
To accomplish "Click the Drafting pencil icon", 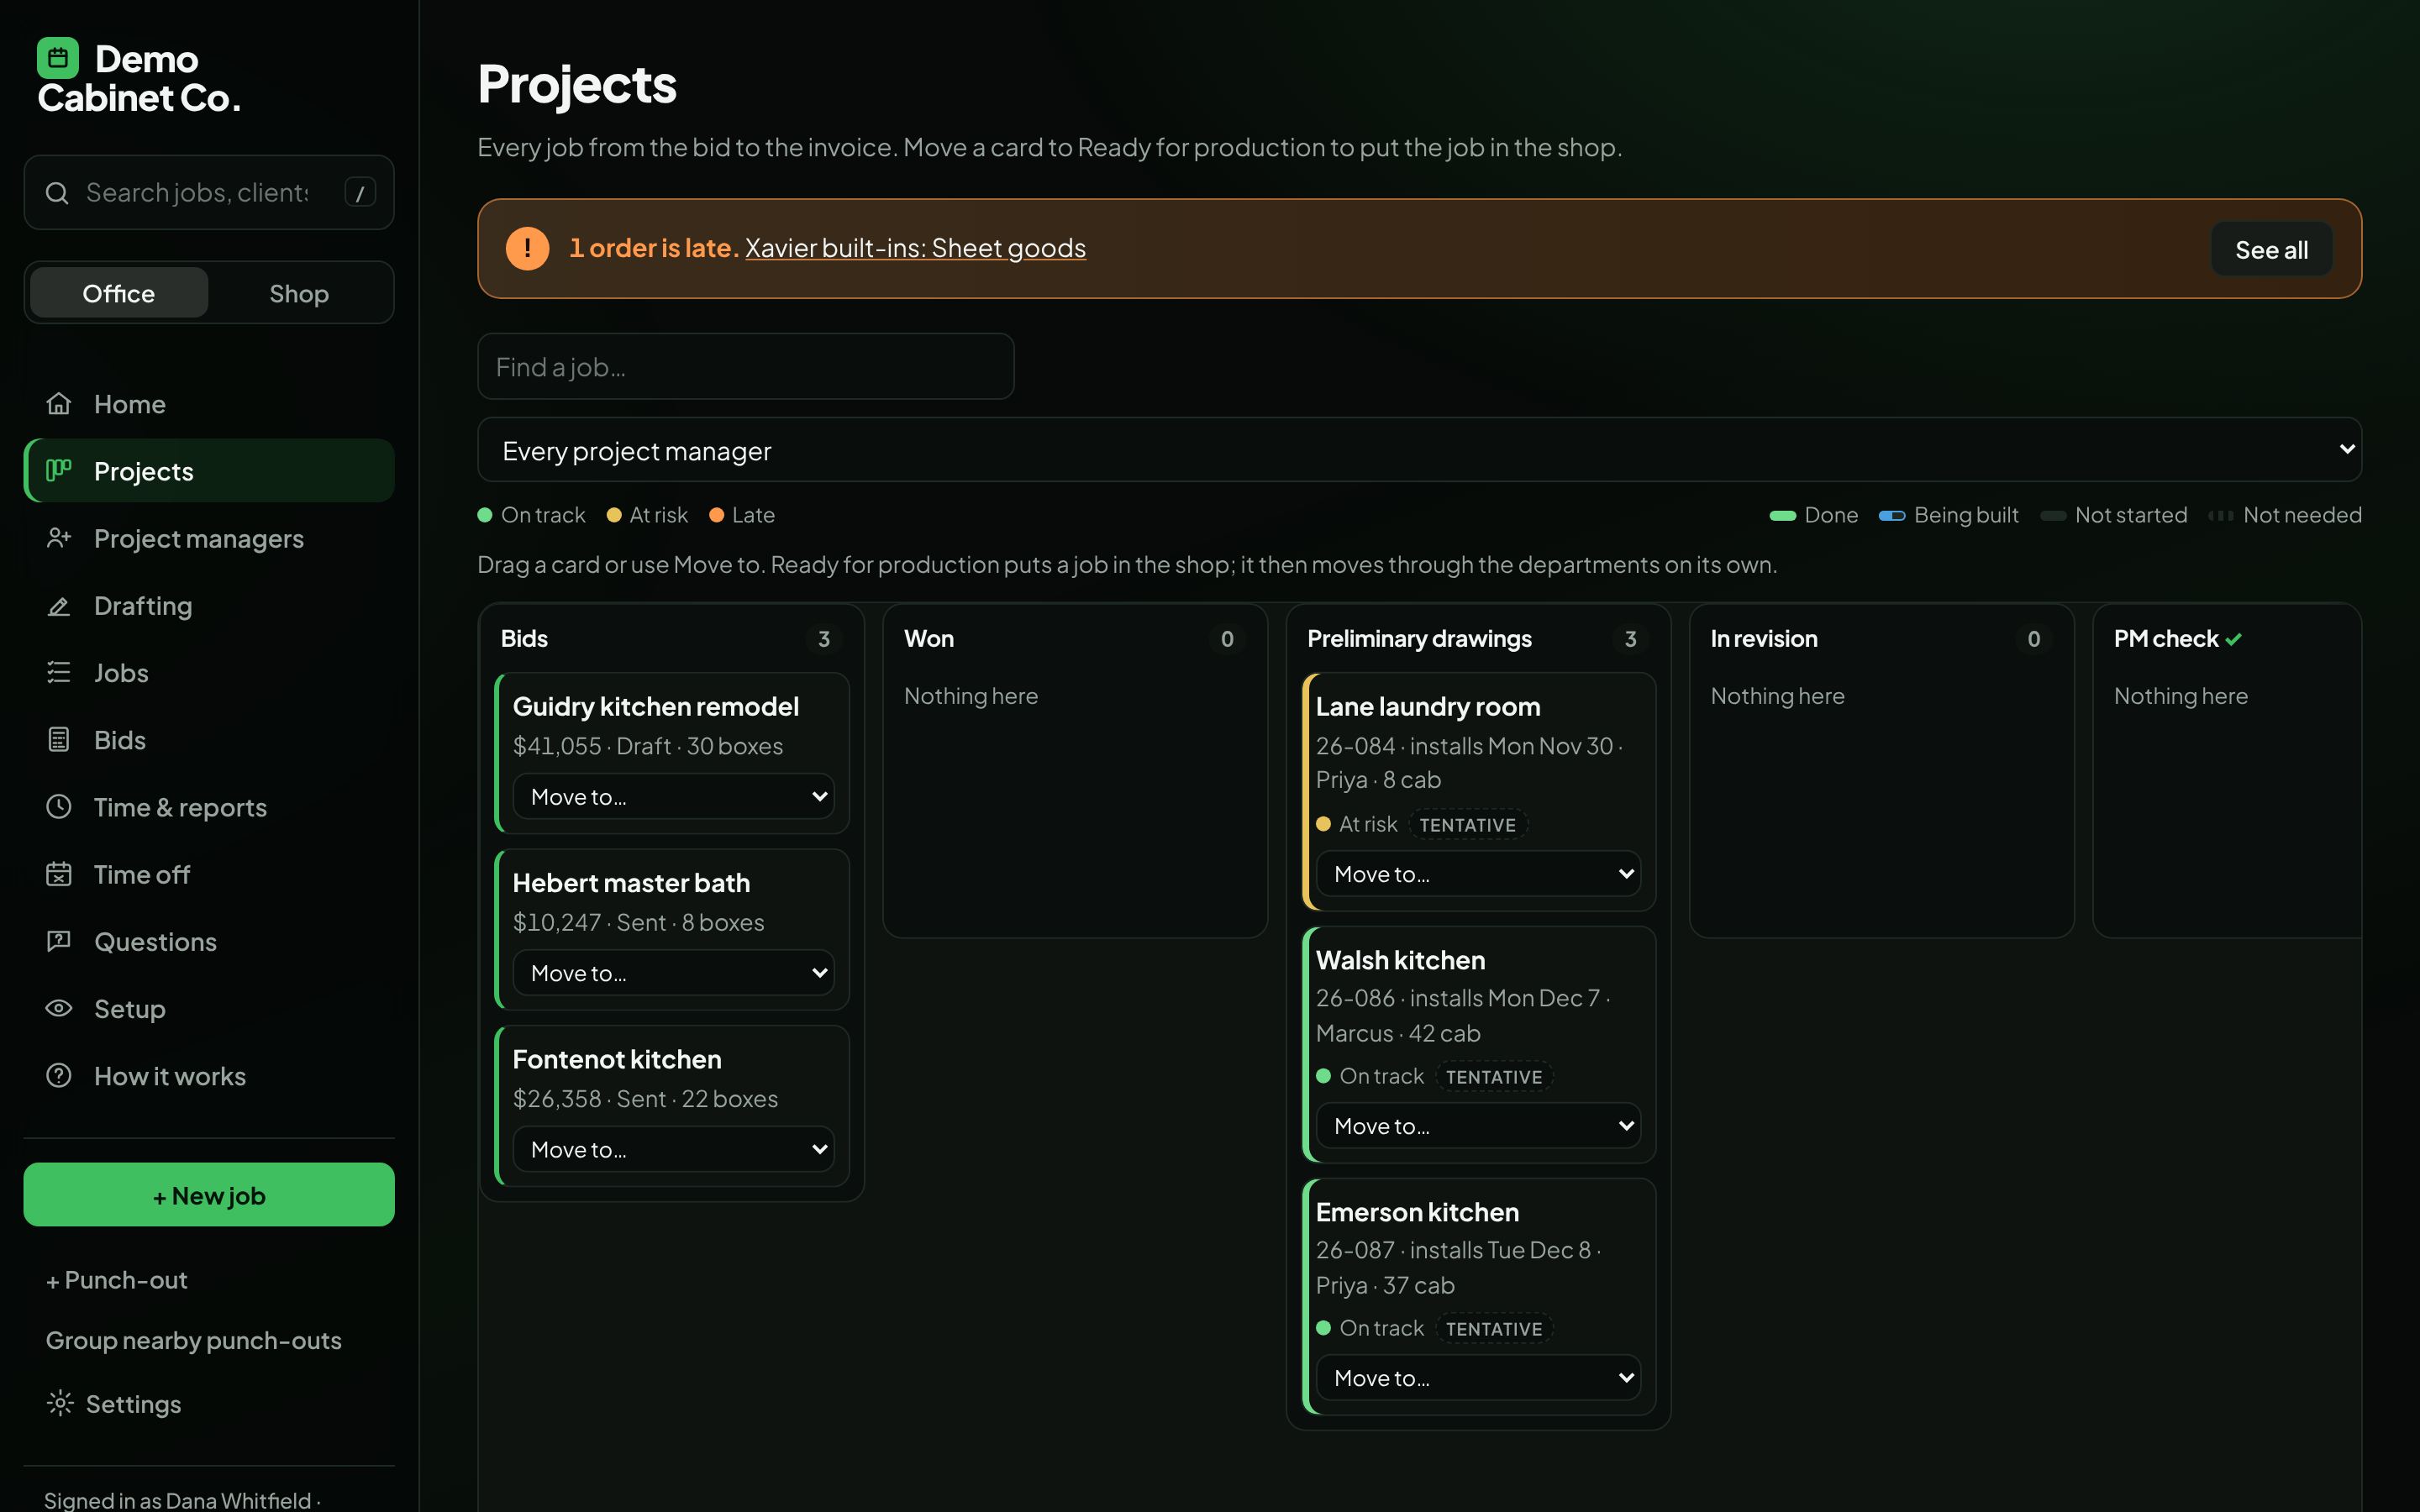I will coord(59,606).
